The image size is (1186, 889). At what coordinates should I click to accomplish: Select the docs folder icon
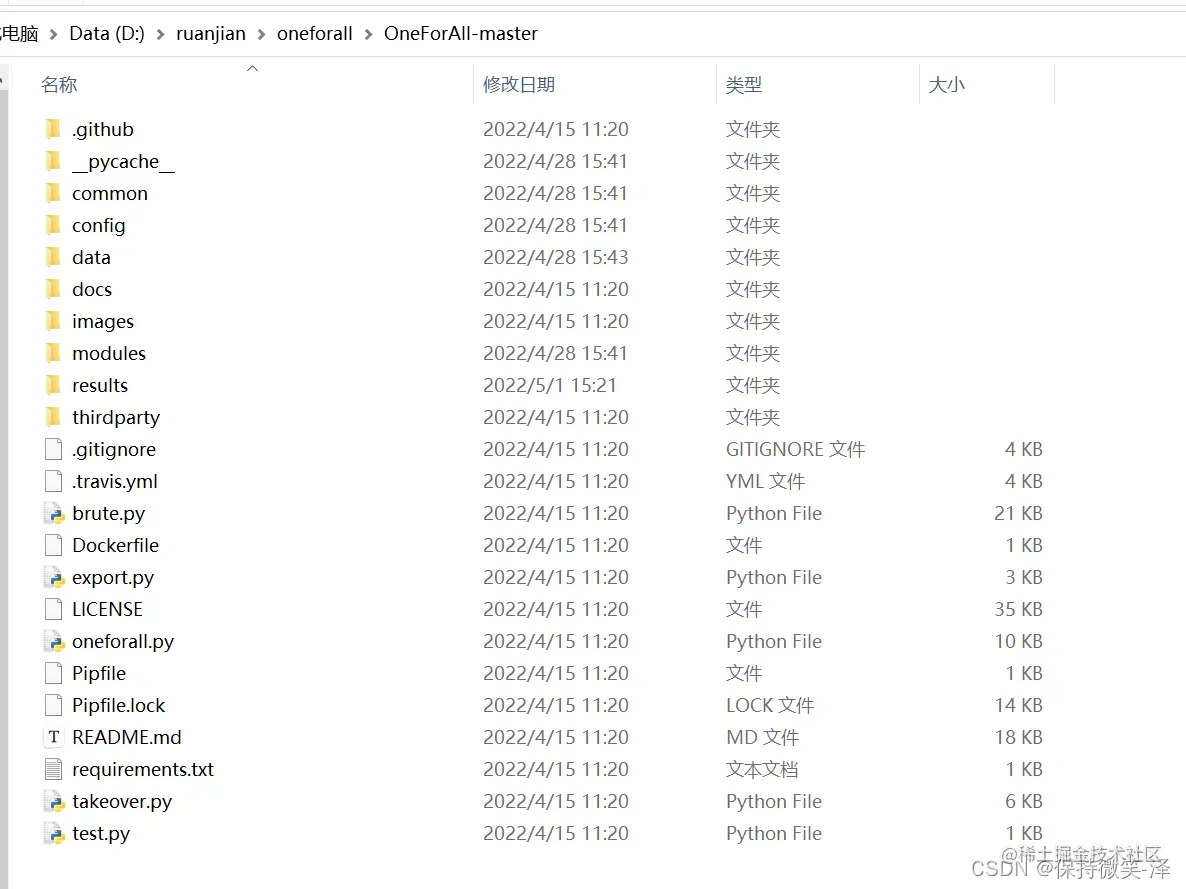(54, 289)
